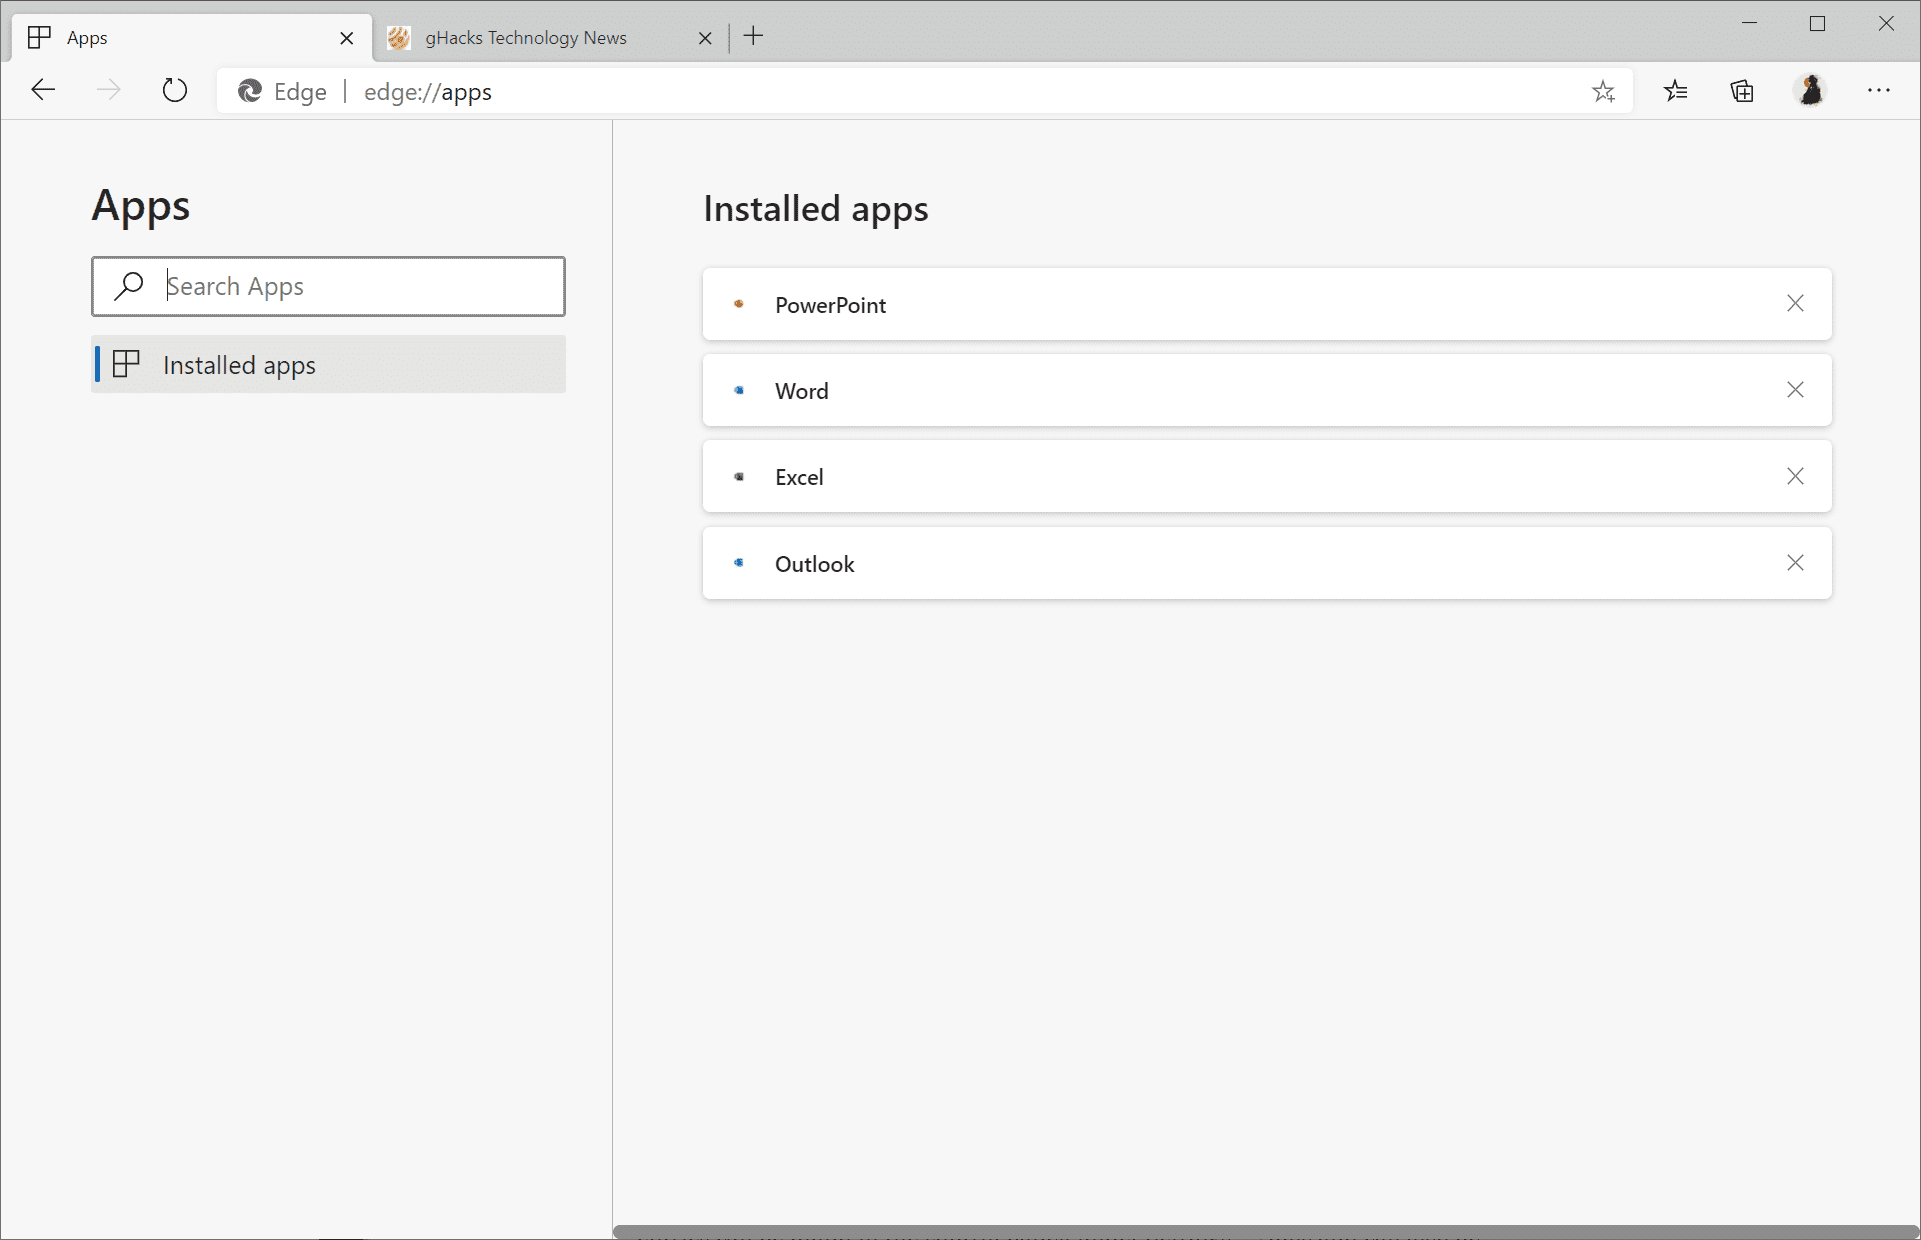Reload the page with refresh icon
The width and height of the screenshot is (1921, 1240).
[175, 90]
